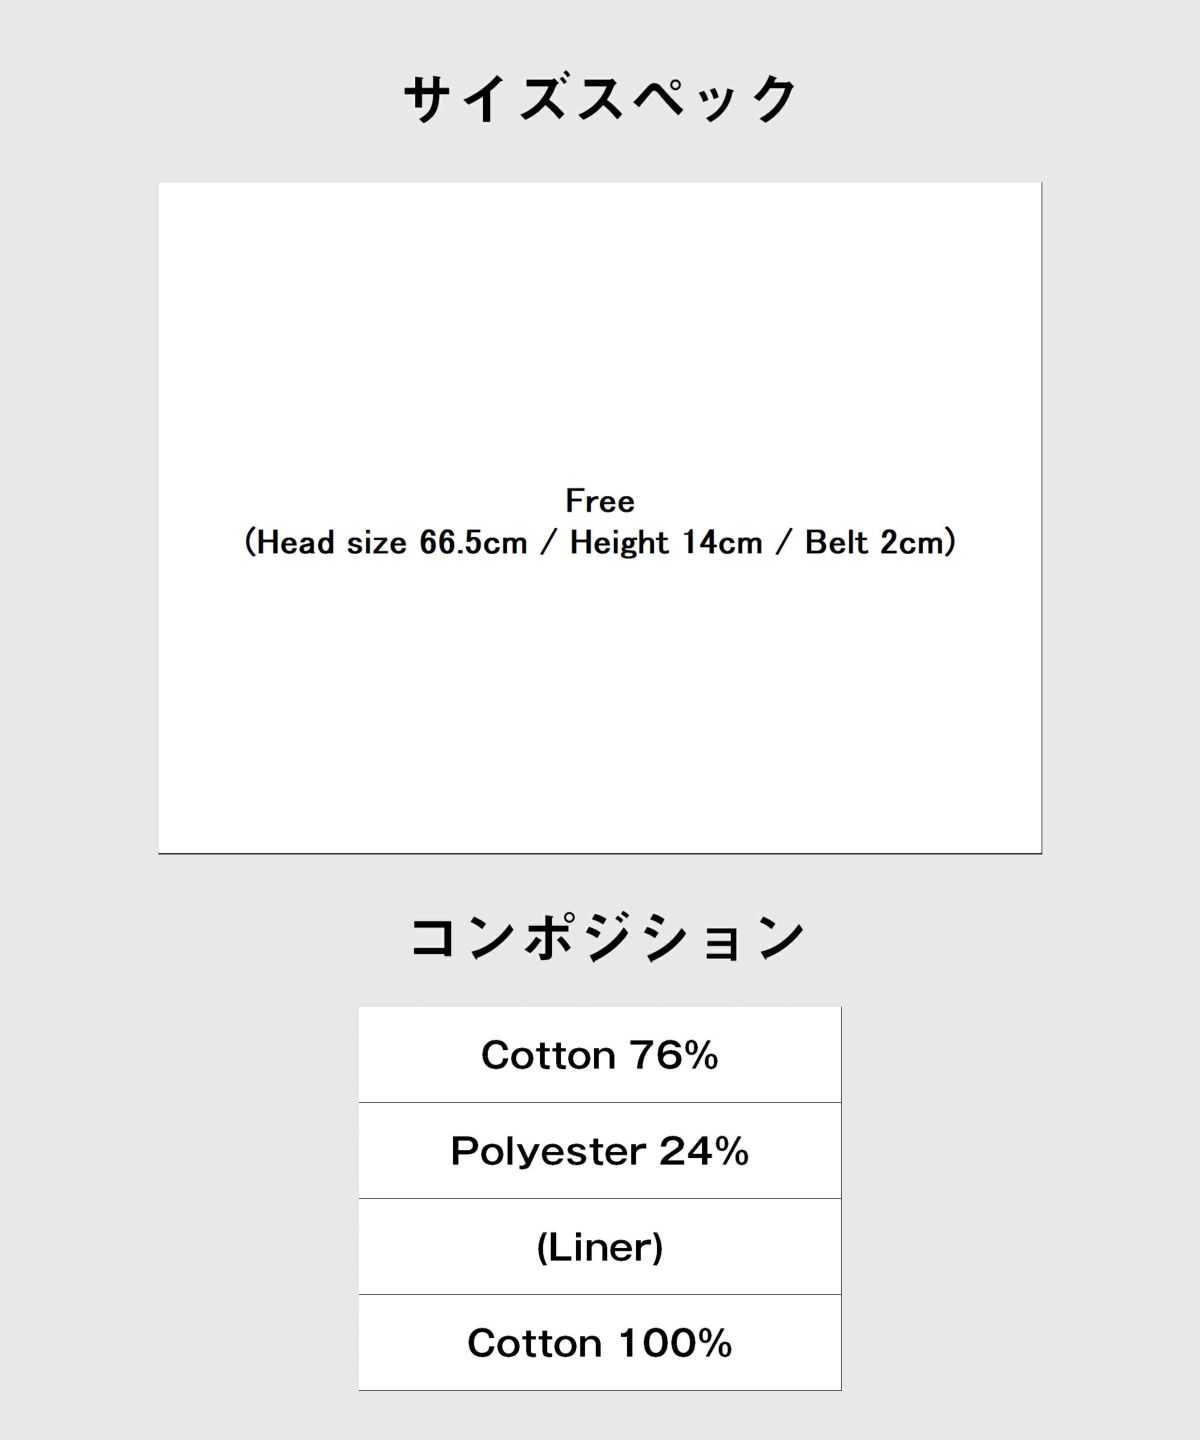The width and height of the screenshot is (1200, 1440).
Task: Click blank area above "Free" in size box
Action: click(x=600, y=330)
